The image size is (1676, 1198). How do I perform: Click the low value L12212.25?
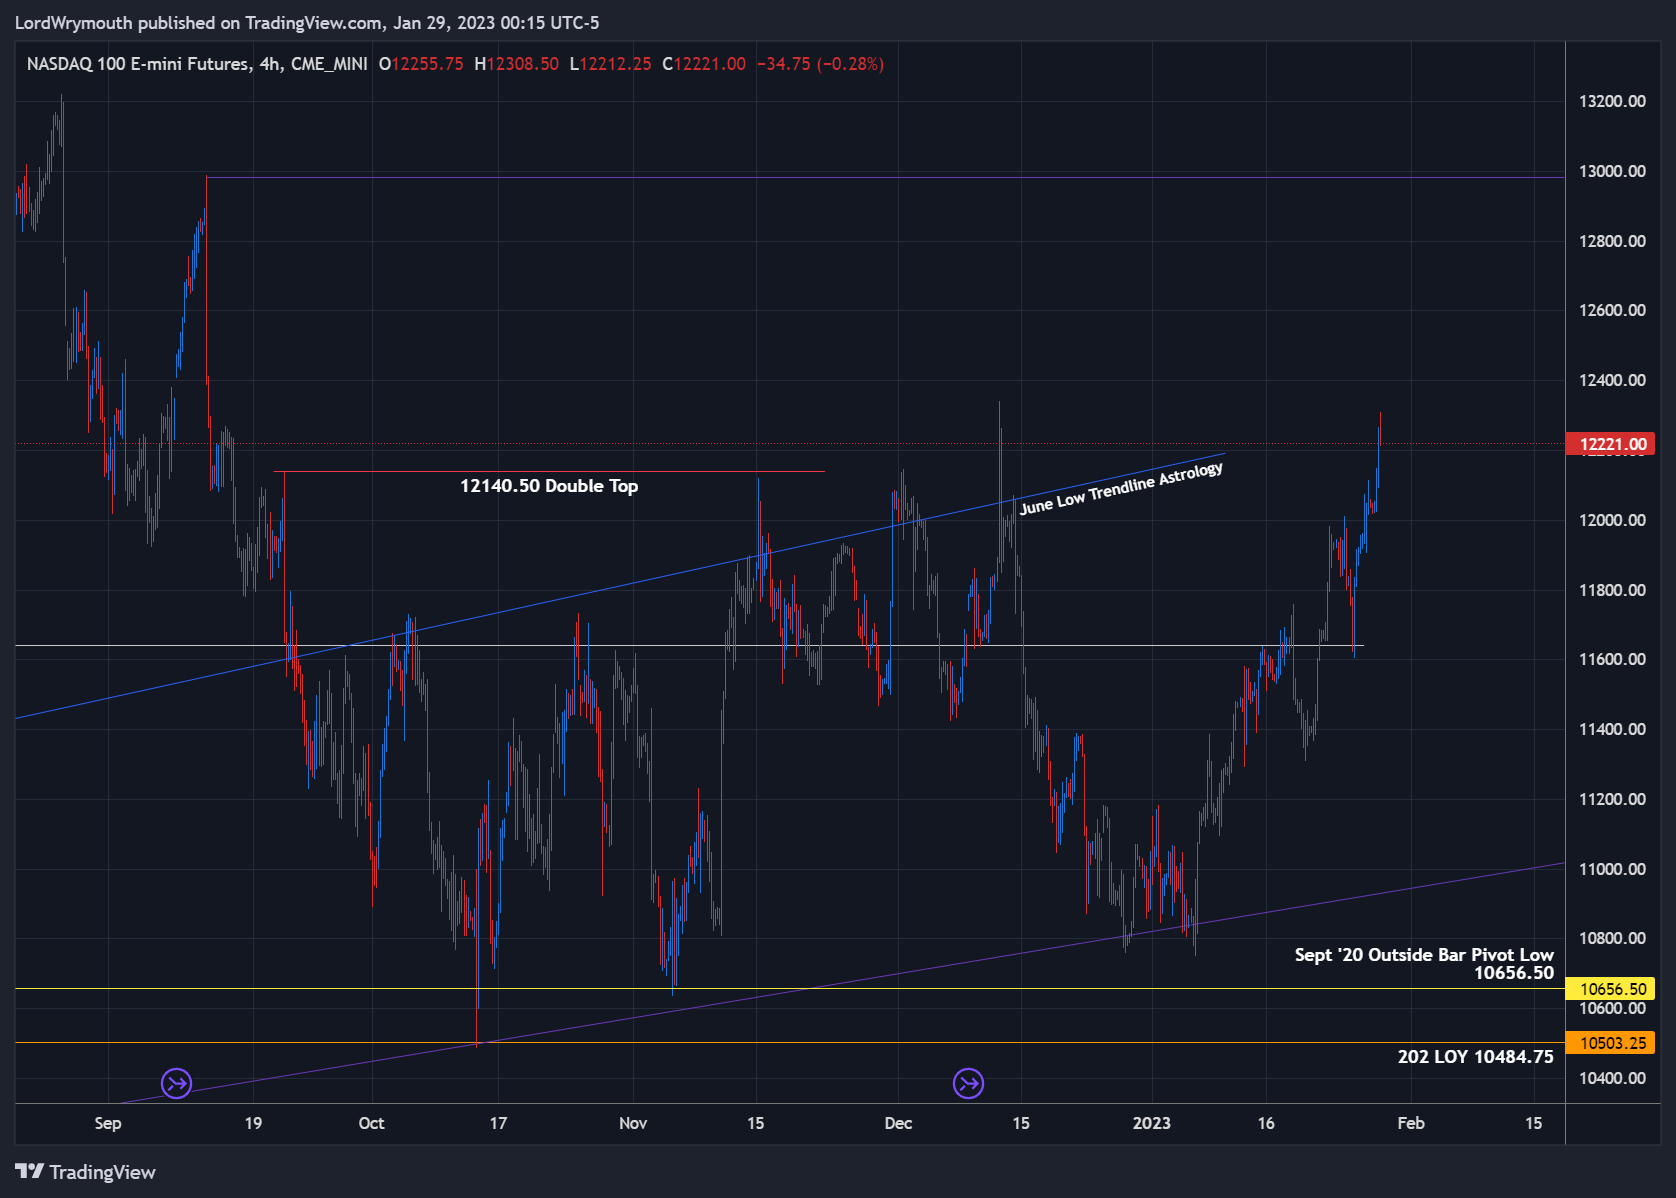pyautogui.click(x=610, y=64)
